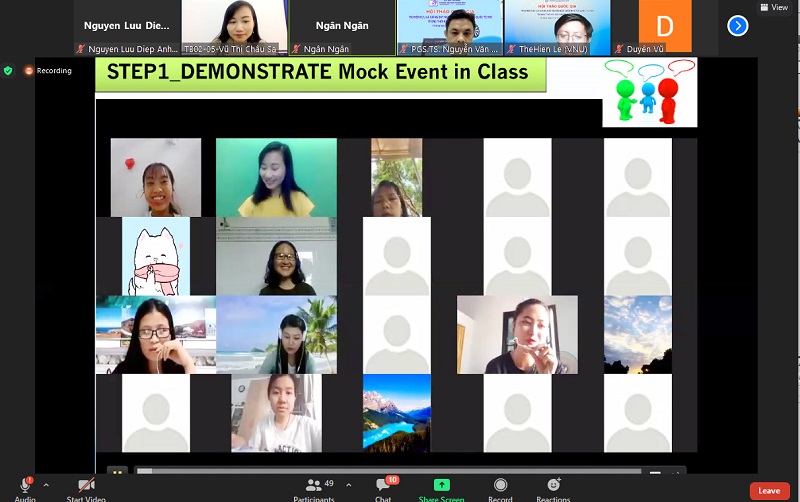Click the TheHien Le (VNU) video tile
The image size is (800, 502).
(557, 27)
